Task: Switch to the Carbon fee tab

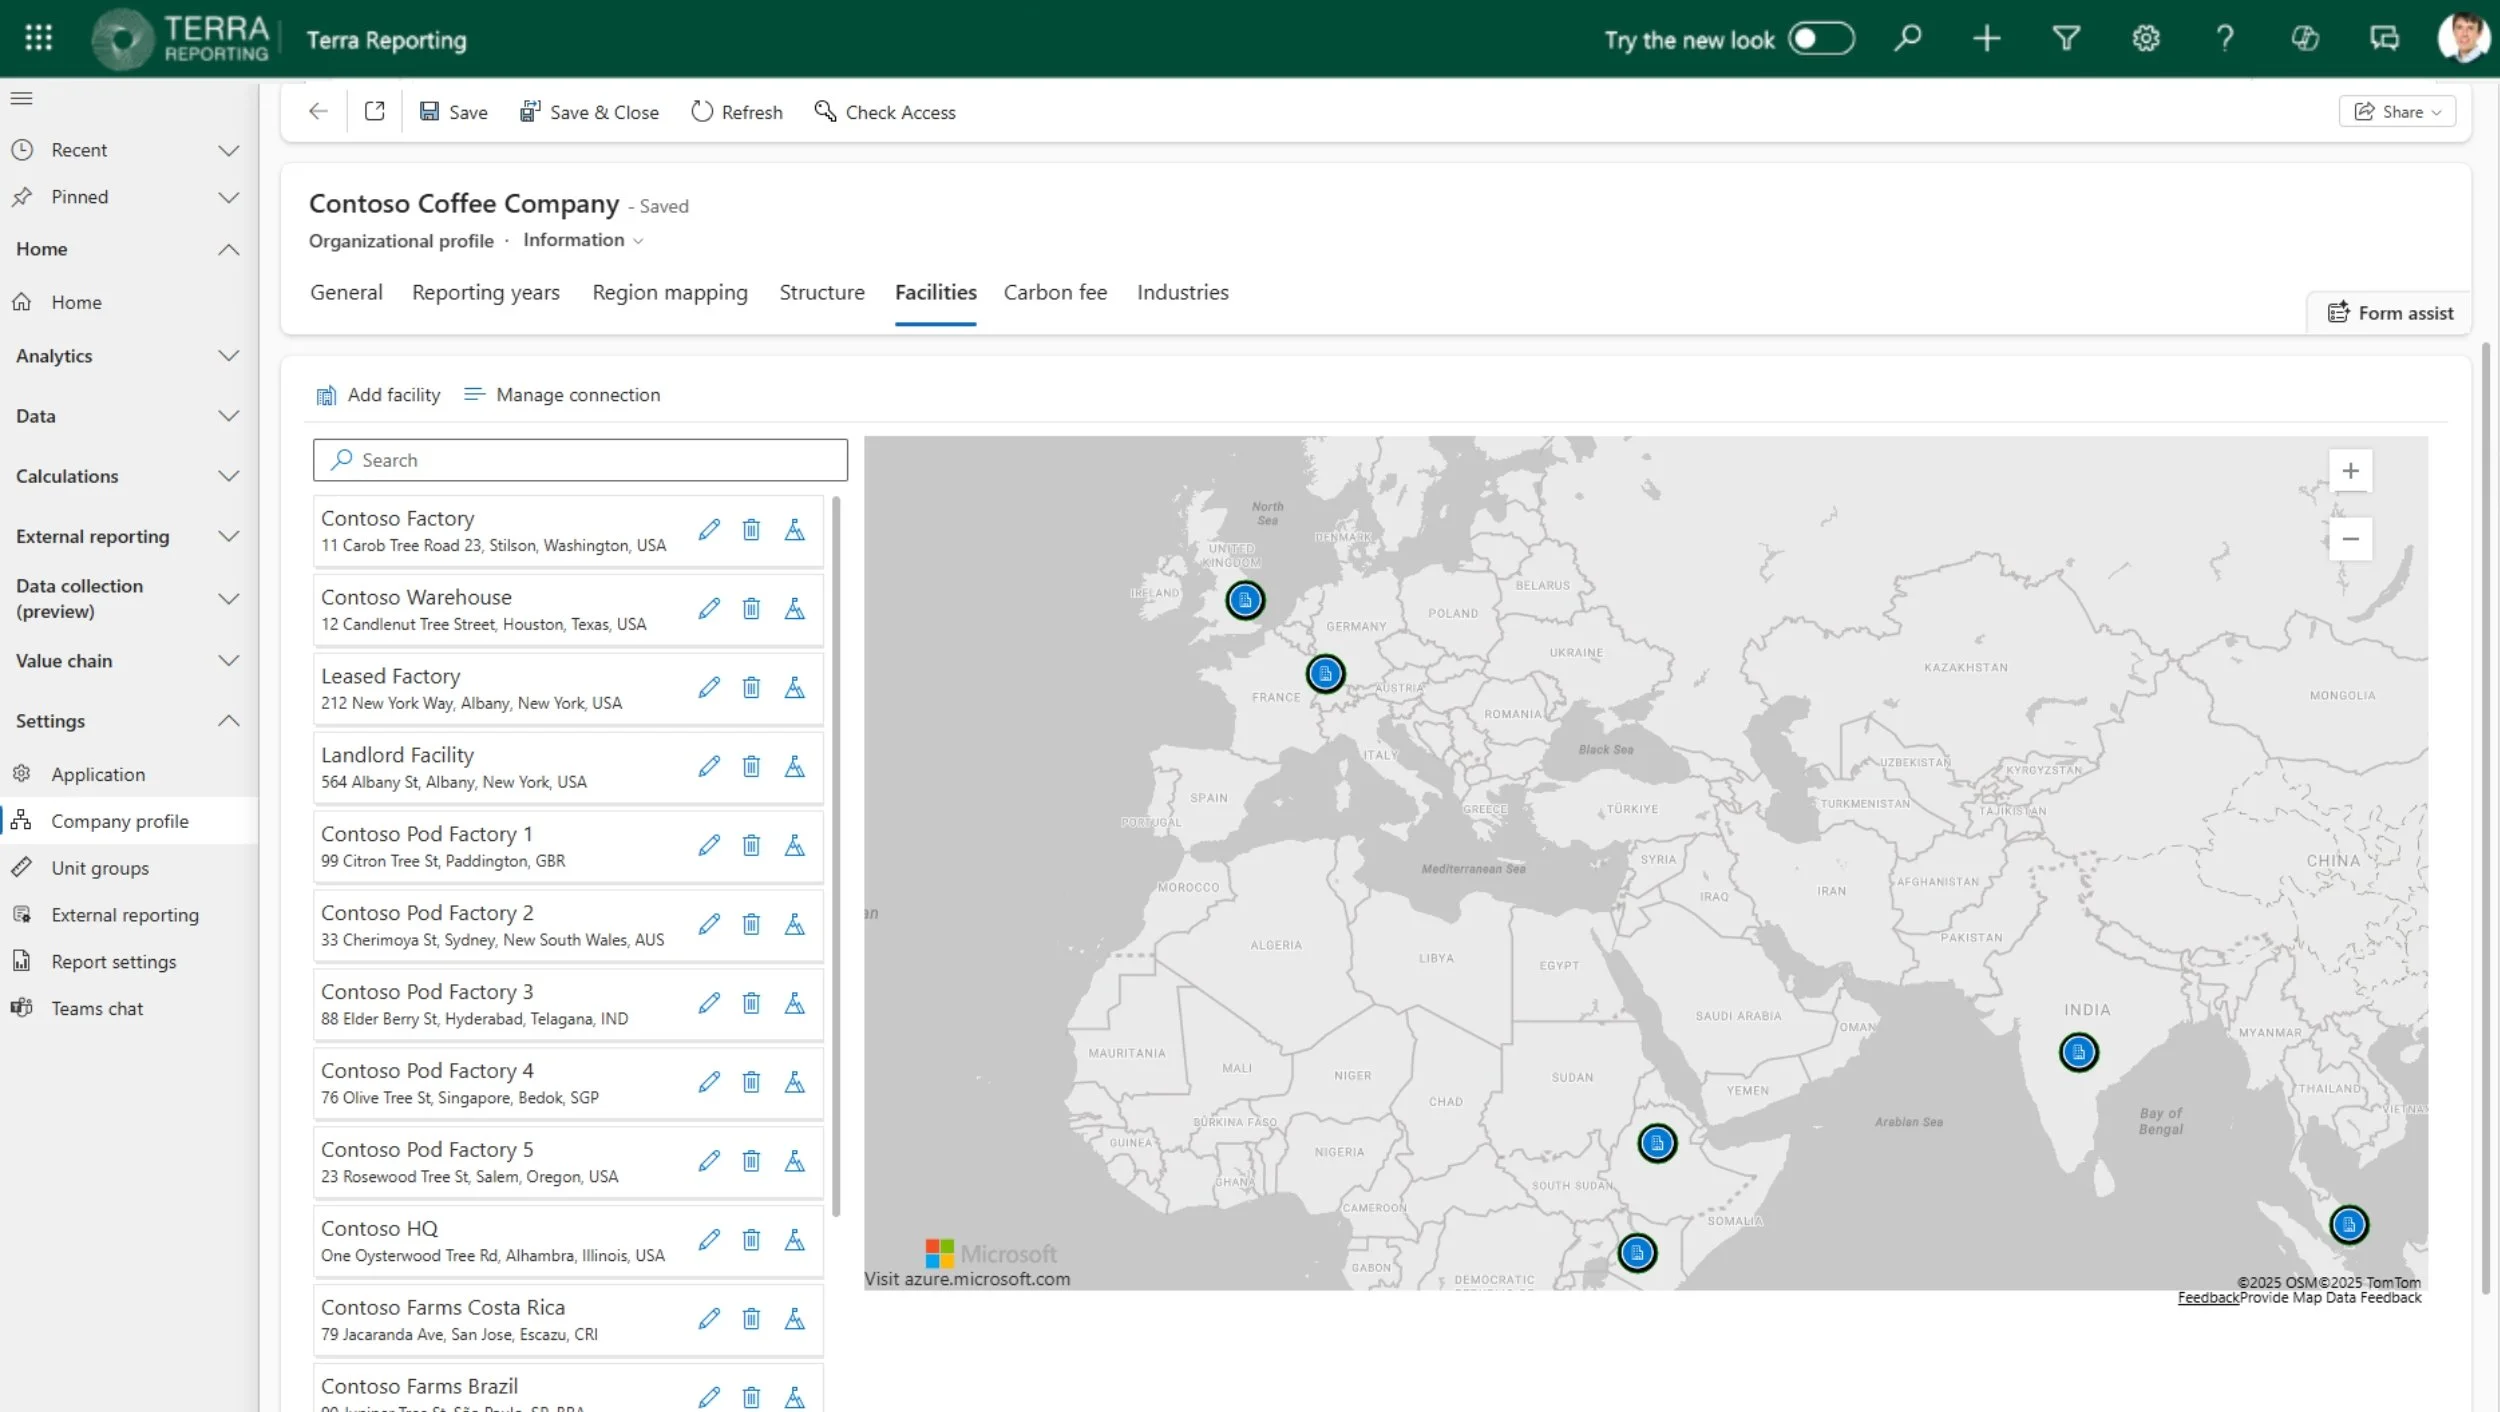Action: pyautogui.click(x=1055, y=293)
